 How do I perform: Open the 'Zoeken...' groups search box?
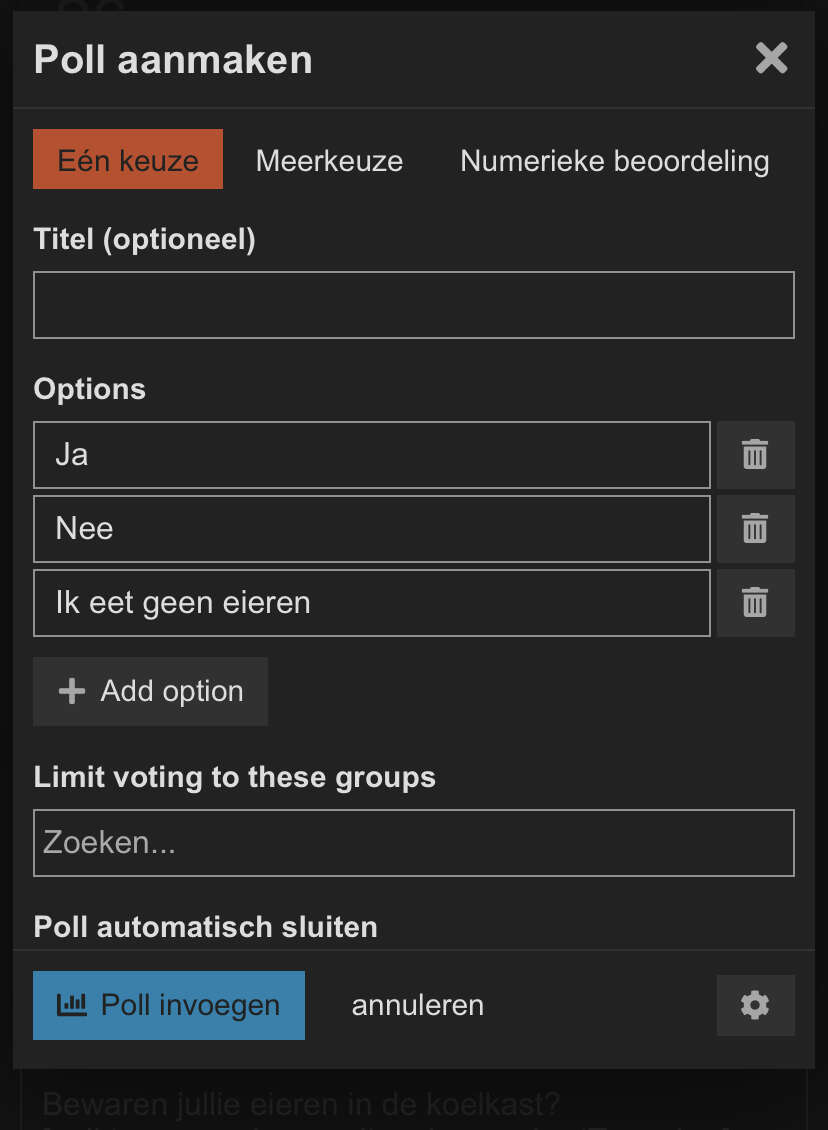(x=413, y=843)
